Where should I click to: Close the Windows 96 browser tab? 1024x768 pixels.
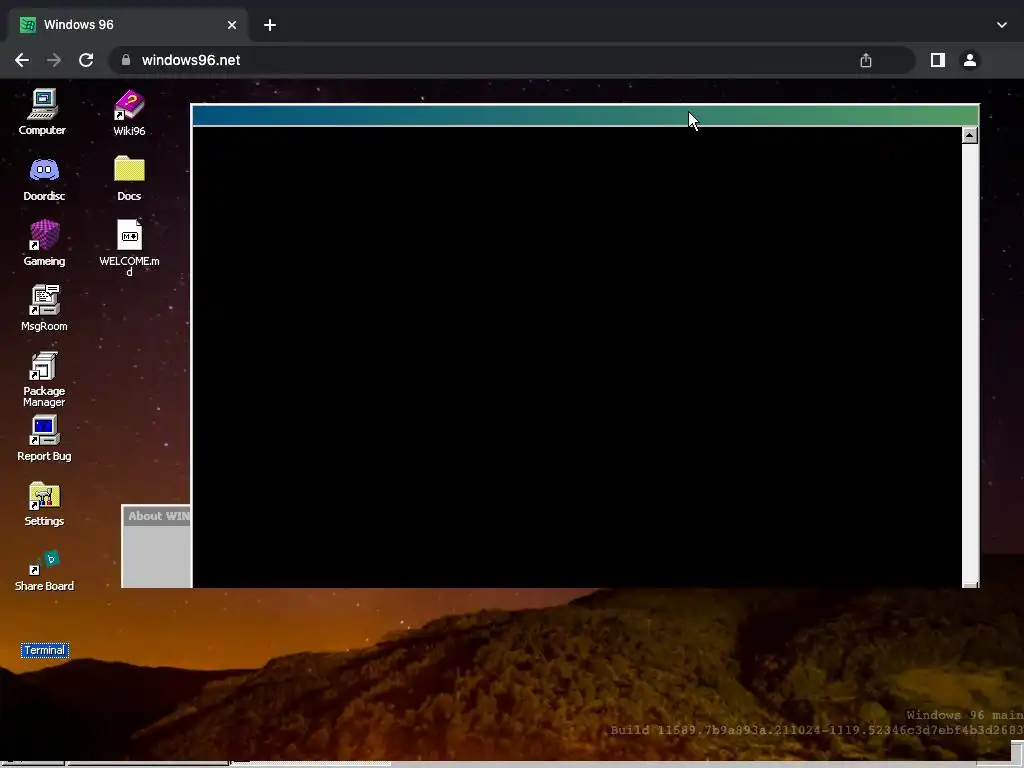pos(232,25)
